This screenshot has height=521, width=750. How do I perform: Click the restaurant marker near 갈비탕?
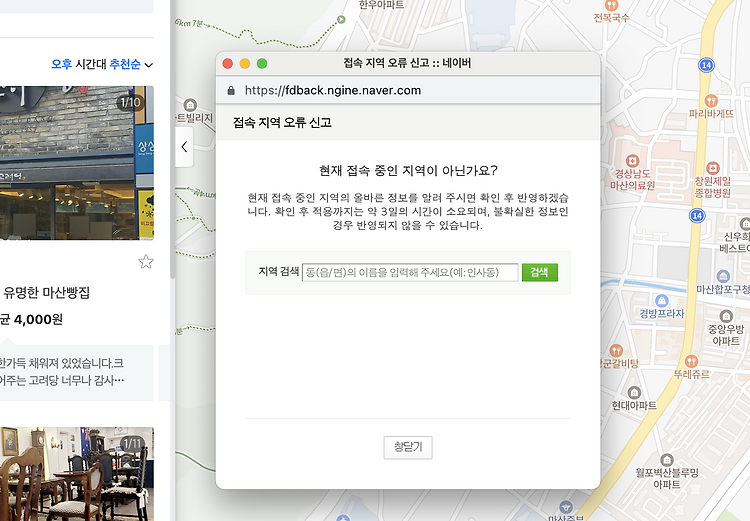coord(617,350)
